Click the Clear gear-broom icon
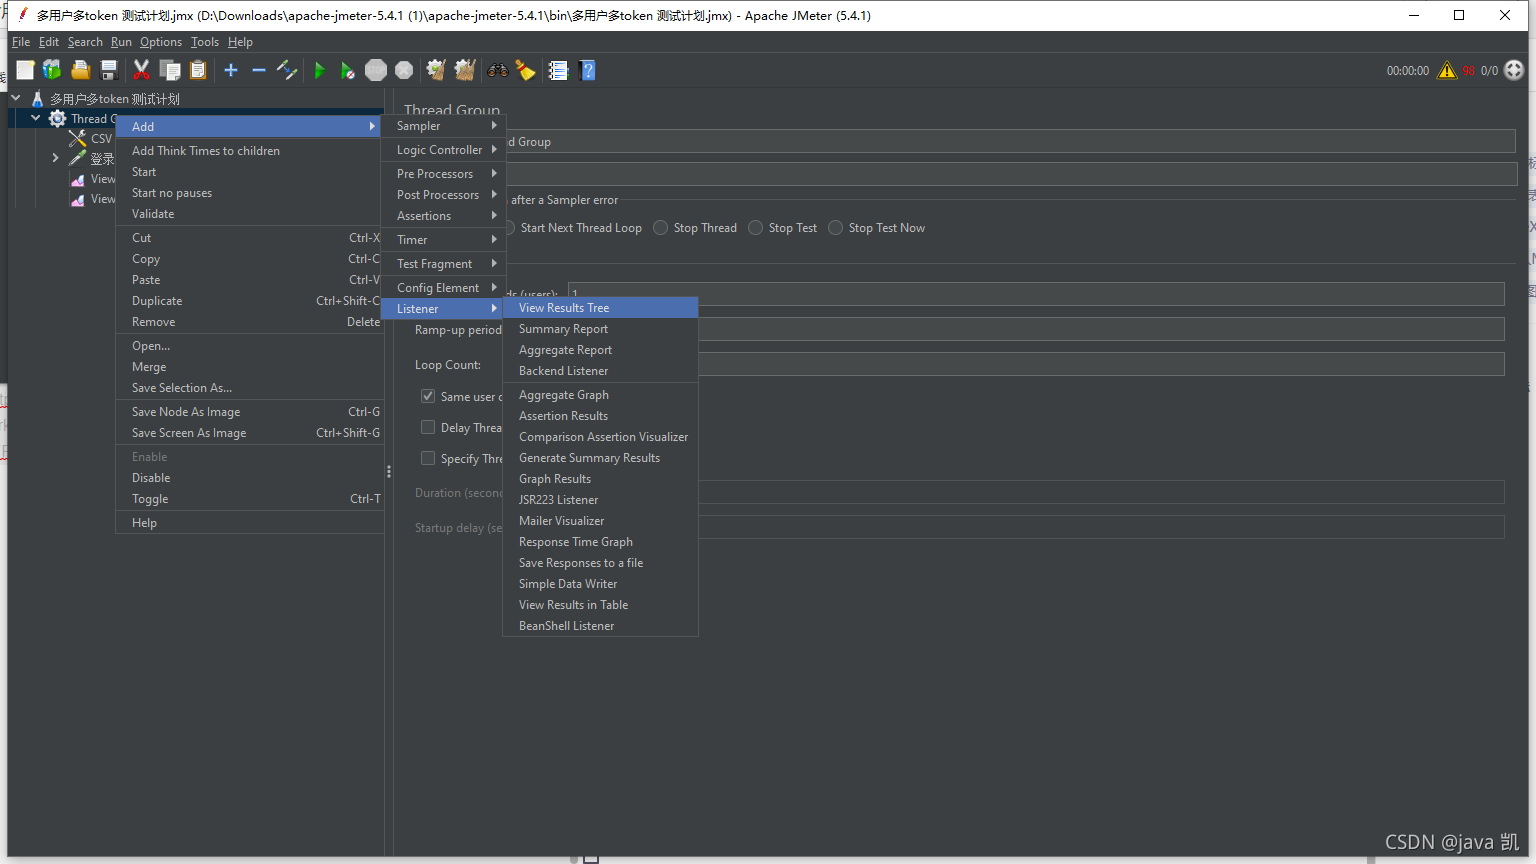1536x864 pixels. 436,70
